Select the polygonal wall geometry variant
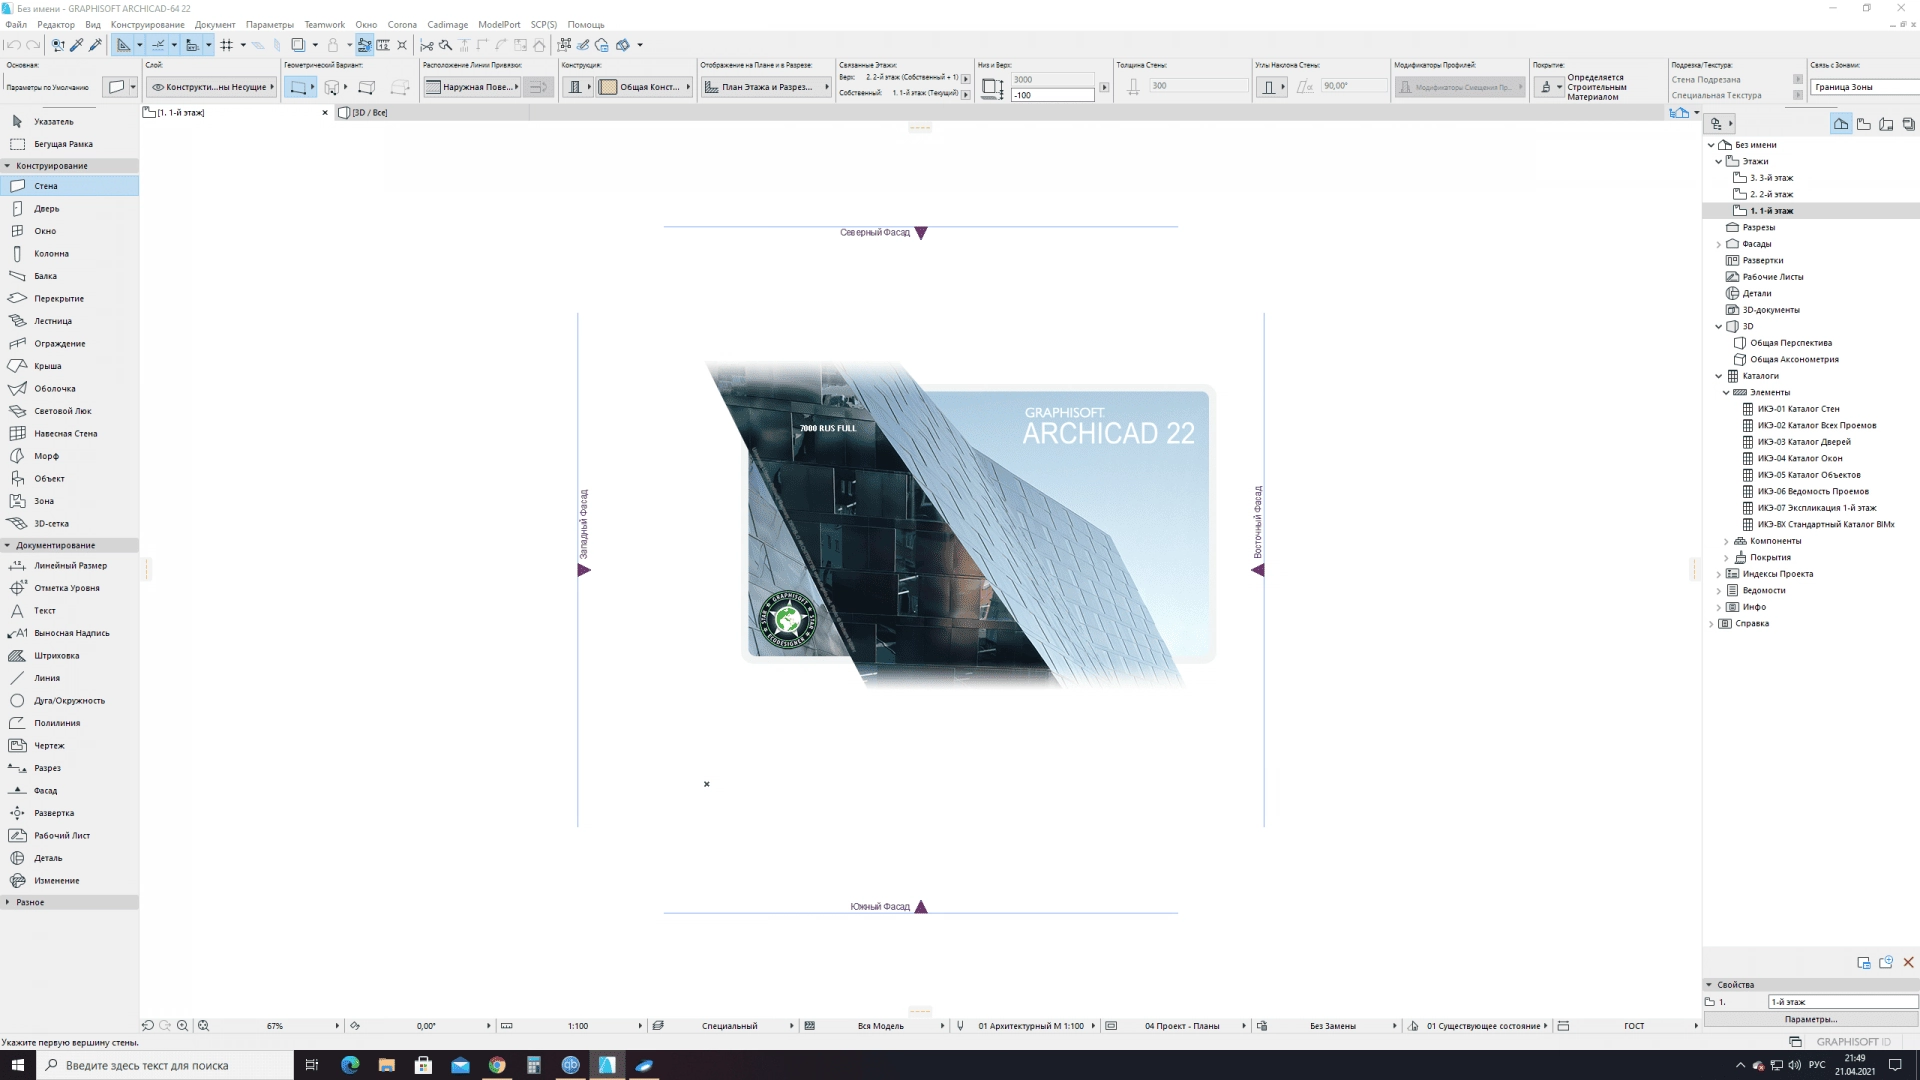This screenshot has height=1080, width=1920. click(401, 87)
